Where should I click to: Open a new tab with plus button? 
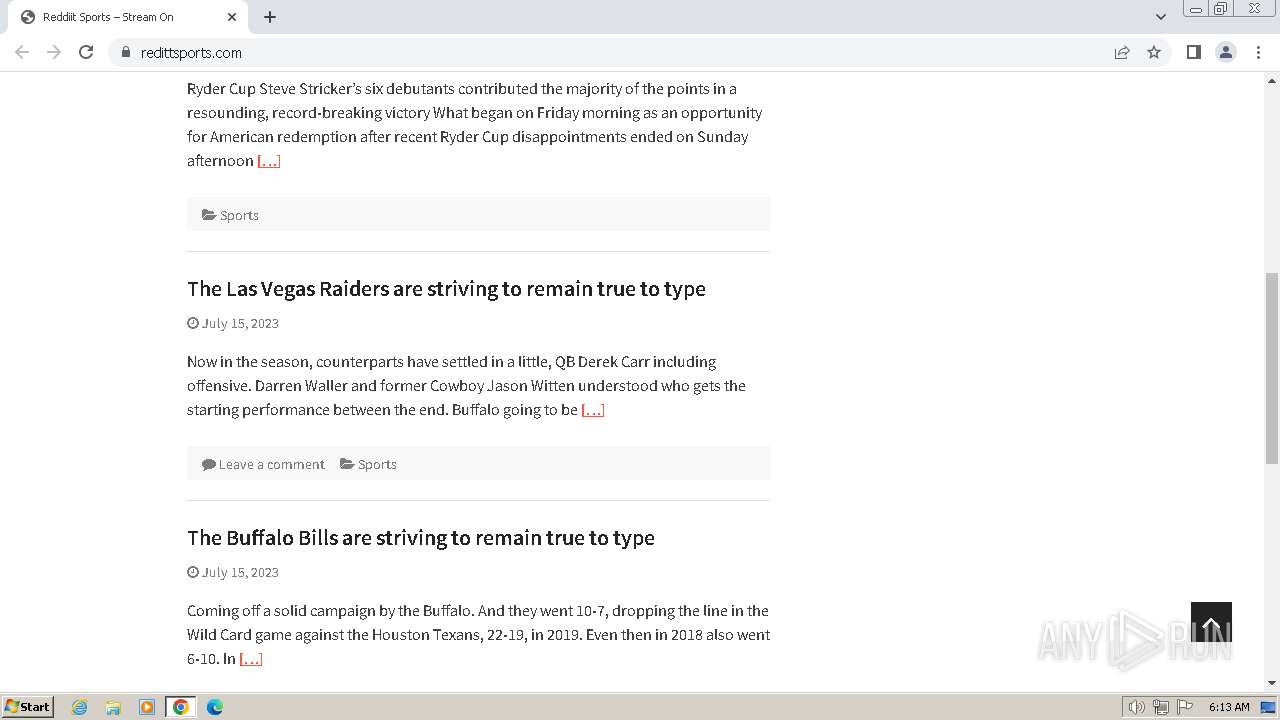(270, 17)
